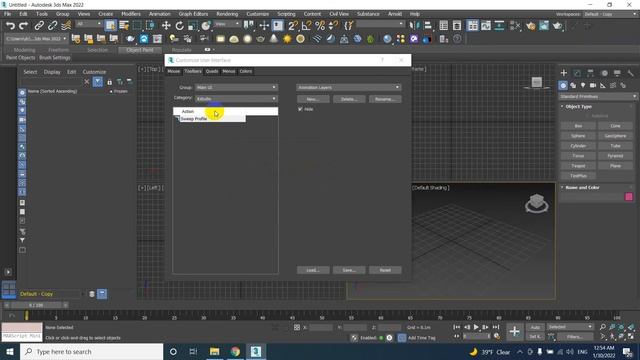This screenshot has width=640, height=360.
Task: Click the Go to End playback icon
Action: point(496,327)
